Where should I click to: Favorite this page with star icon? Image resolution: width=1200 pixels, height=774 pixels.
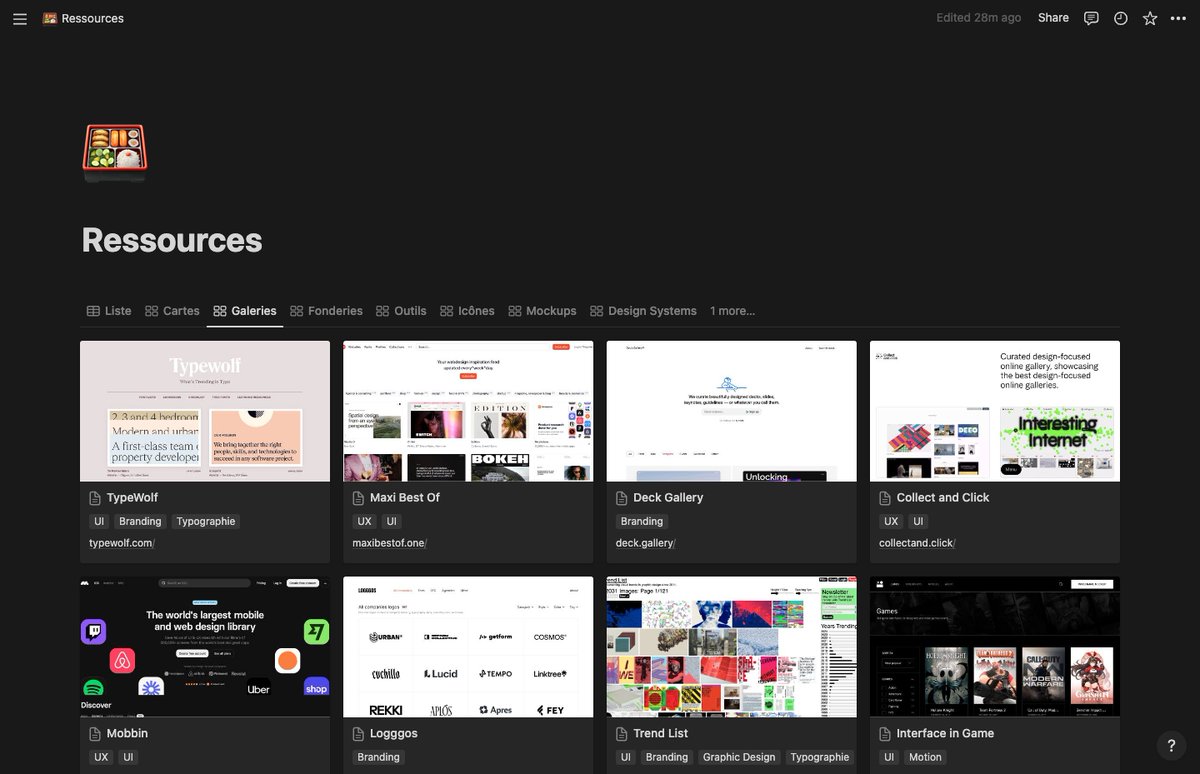click(x=1150, y=18)
